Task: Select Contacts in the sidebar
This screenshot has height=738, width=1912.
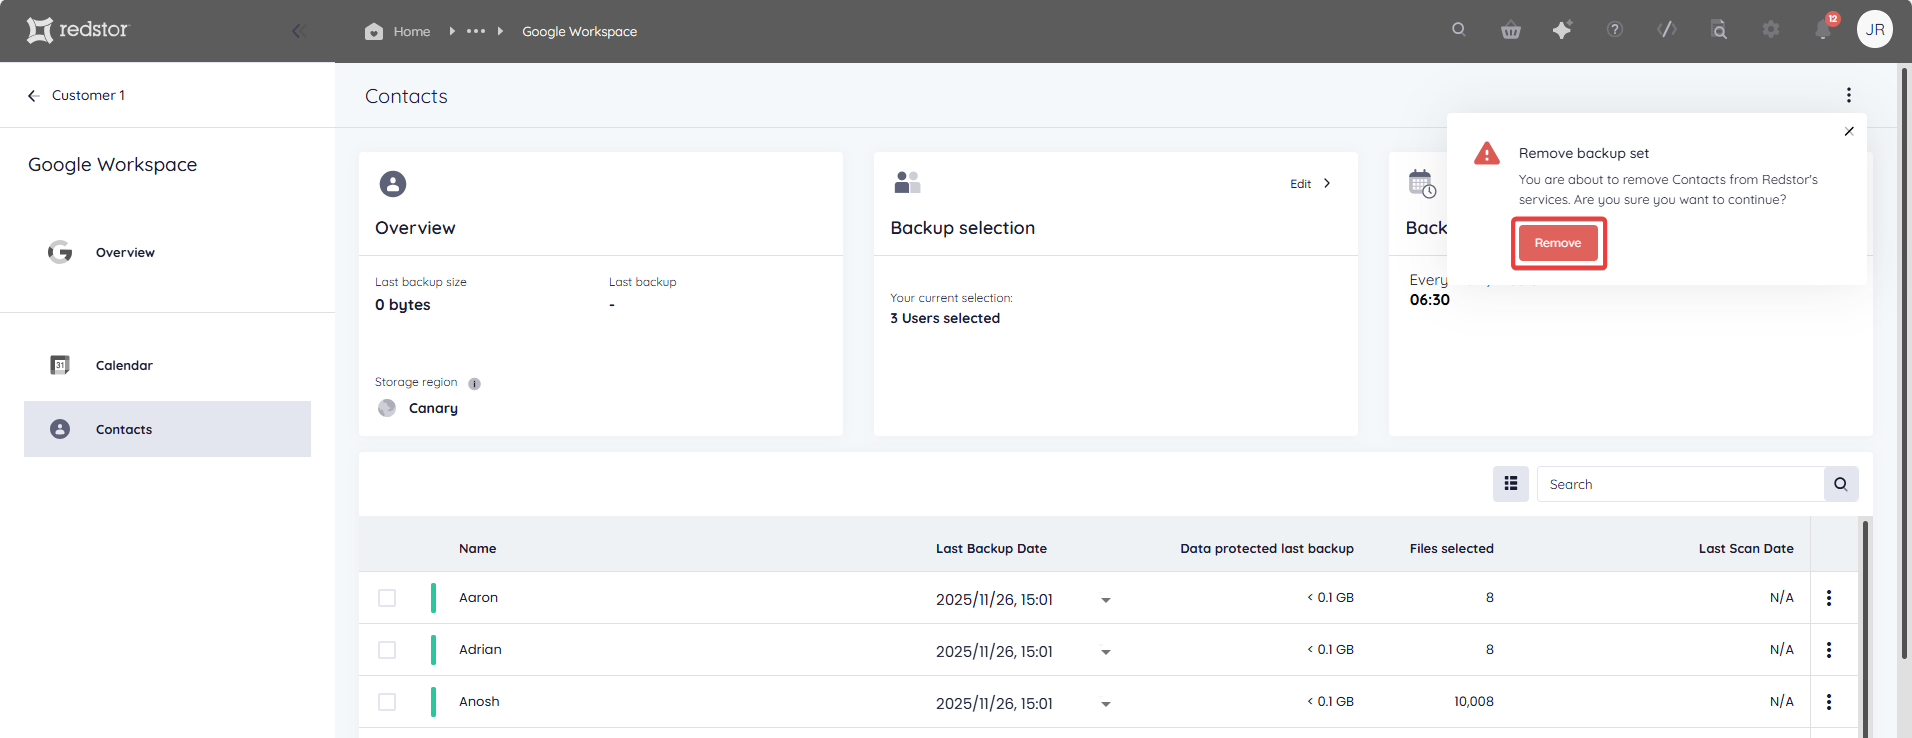Action: [x=167, y=429]
